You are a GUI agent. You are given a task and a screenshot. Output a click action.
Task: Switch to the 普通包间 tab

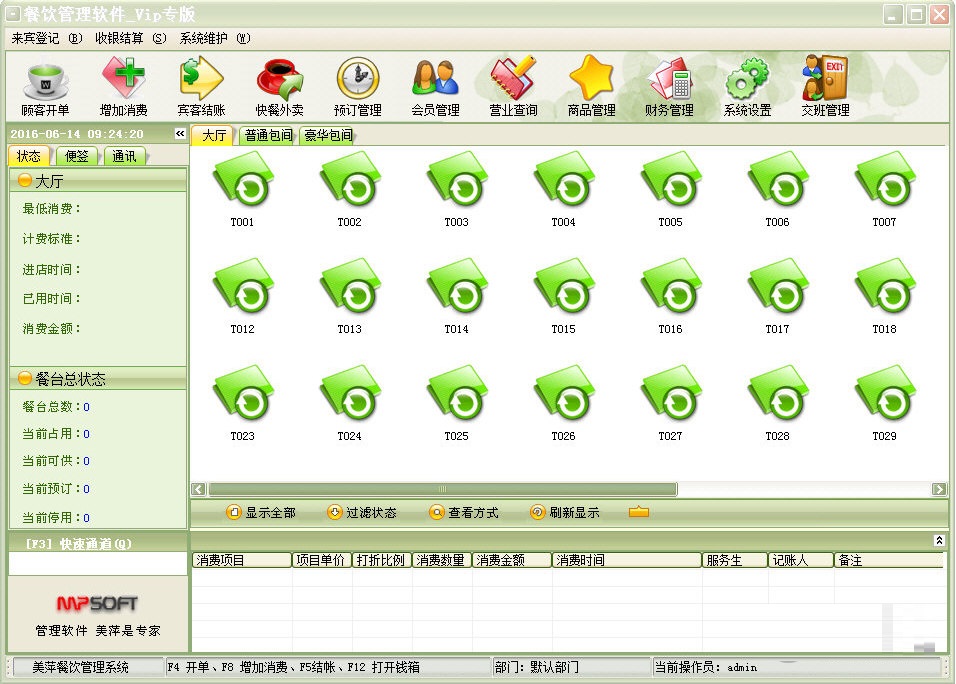(266, 134)
